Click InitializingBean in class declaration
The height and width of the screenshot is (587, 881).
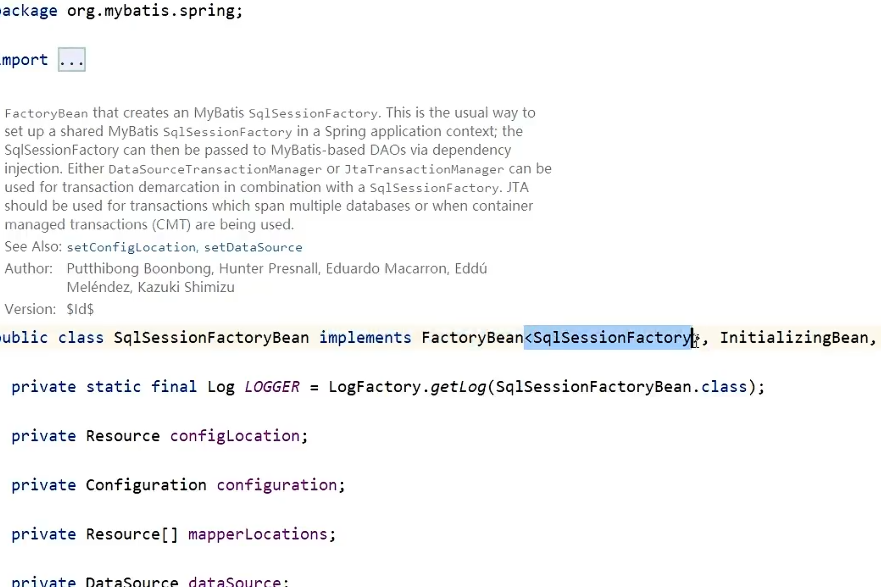pyautogui.click(x=794, y=338)
